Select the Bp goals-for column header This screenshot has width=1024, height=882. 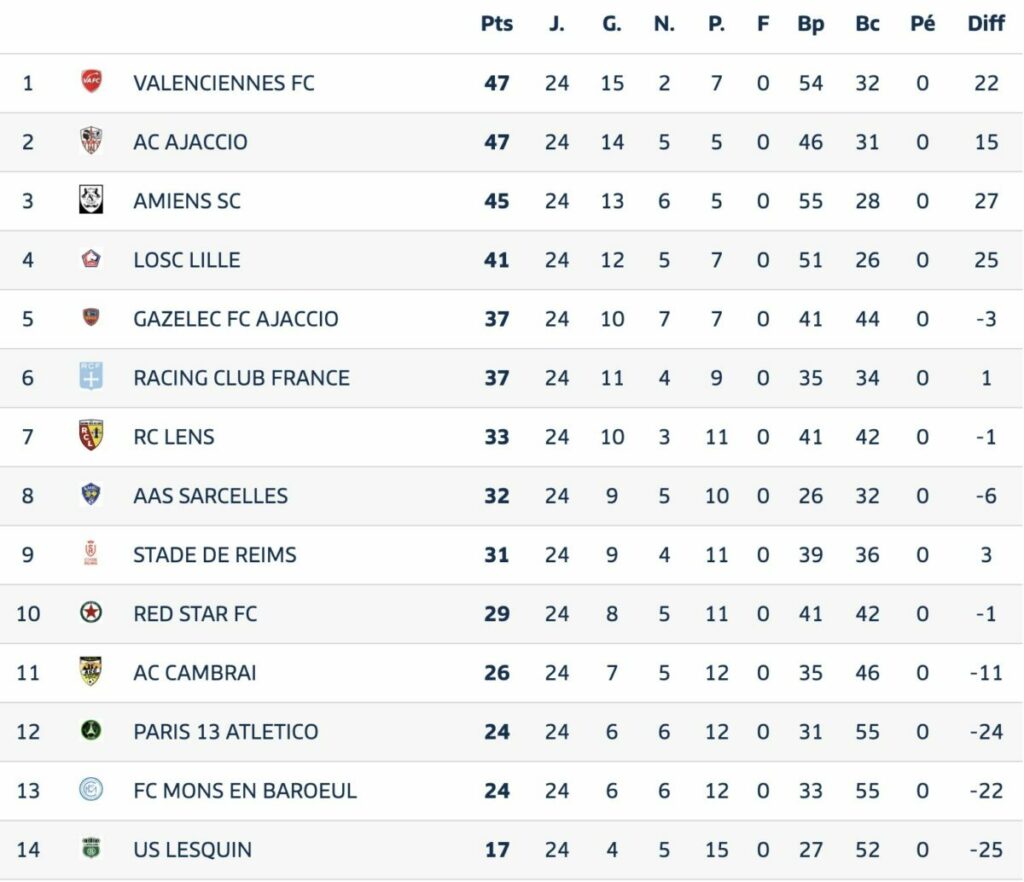811,24
